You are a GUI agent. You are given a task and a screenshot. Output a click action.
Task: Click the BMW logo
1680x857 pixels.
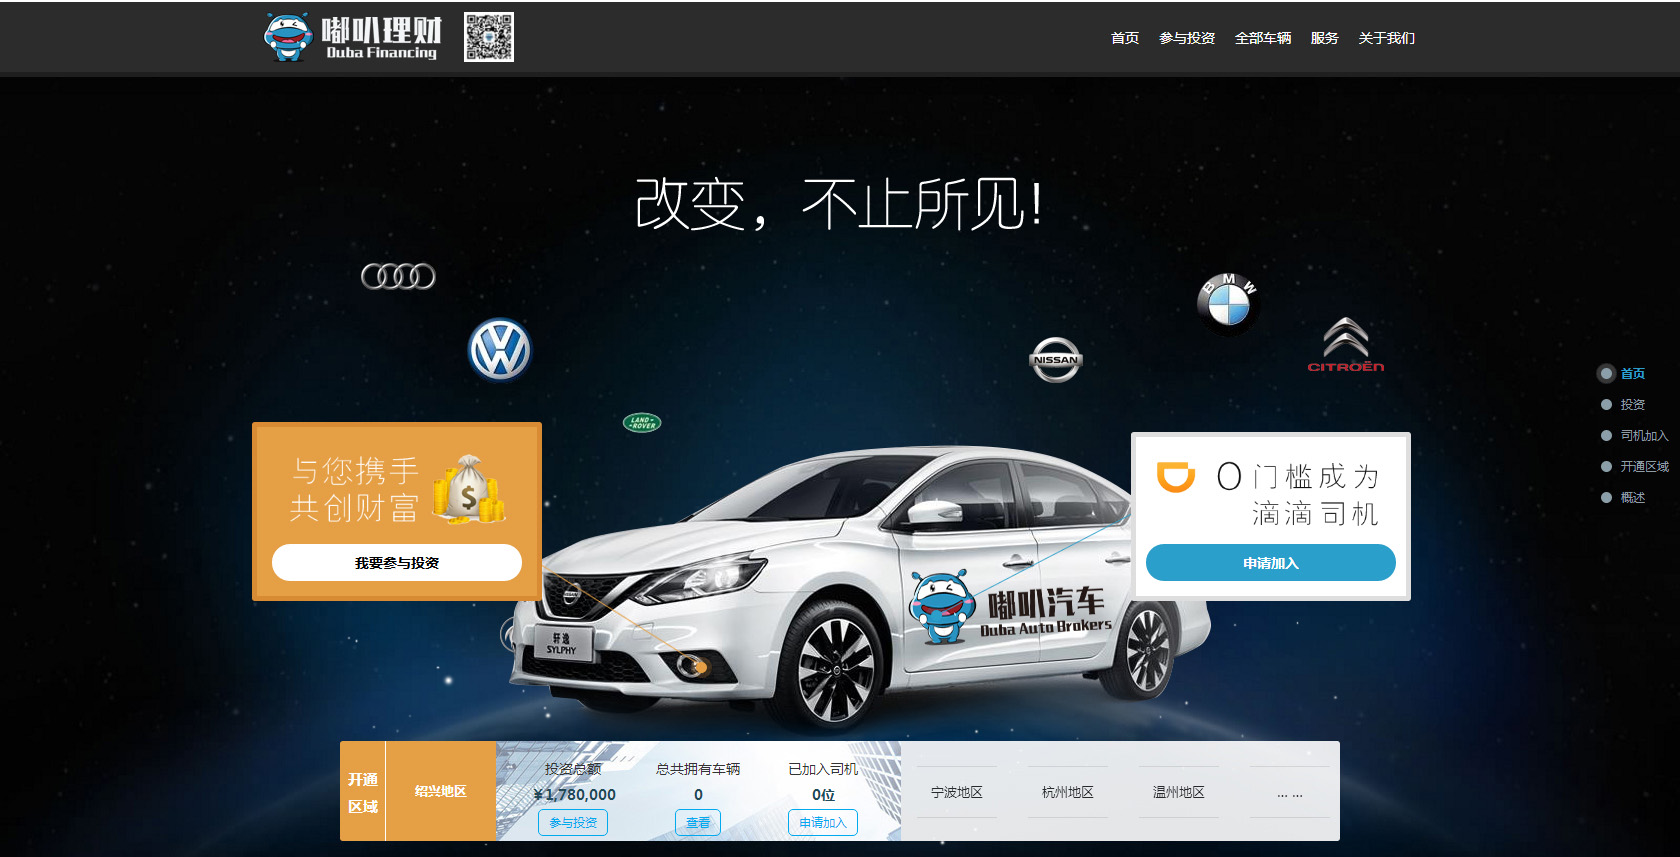coord(1227,301)
